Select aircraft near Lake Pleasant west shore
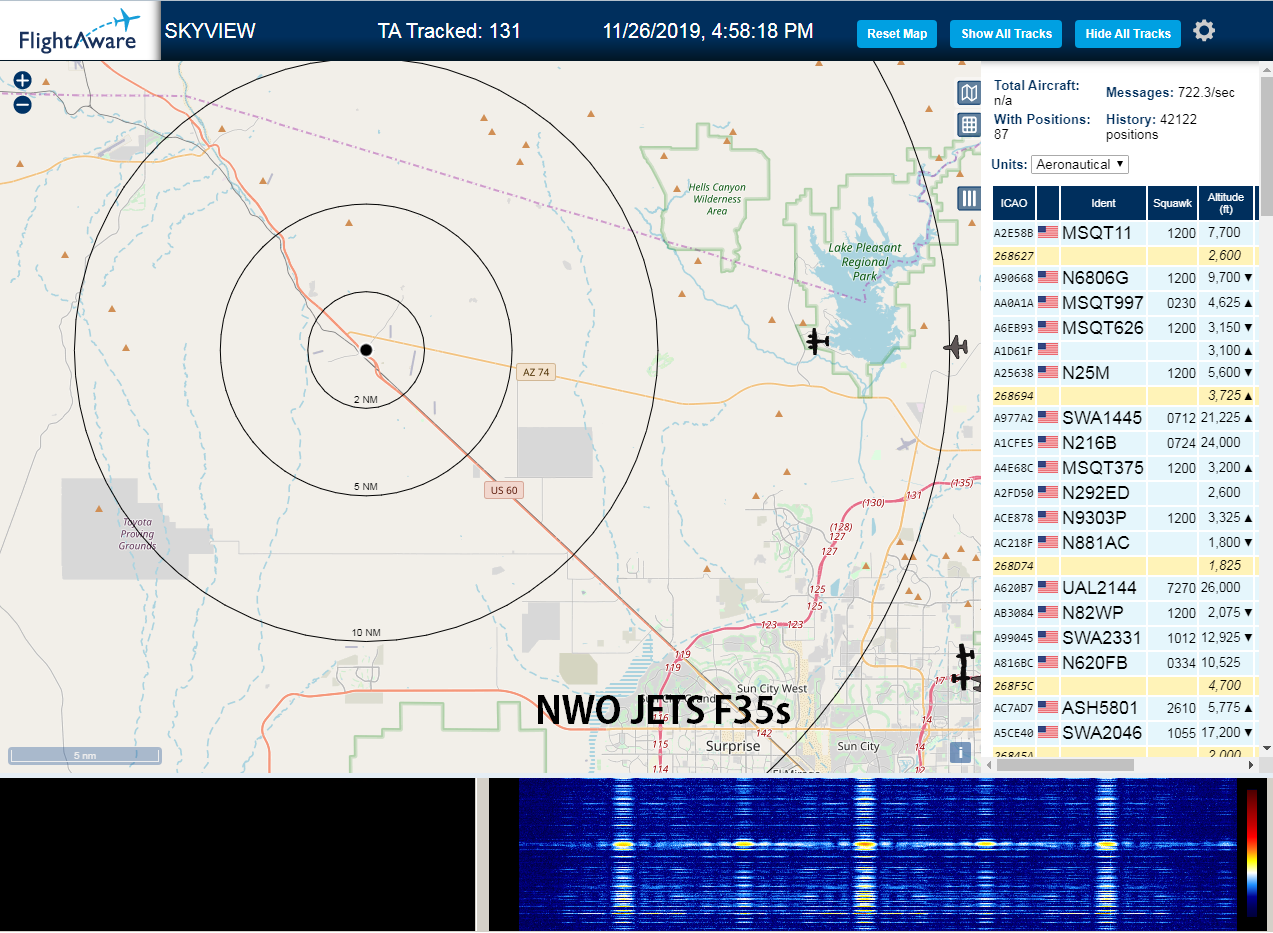This screenshot has width=1273, height=933. pyautogui.click(x=819, y=341)
